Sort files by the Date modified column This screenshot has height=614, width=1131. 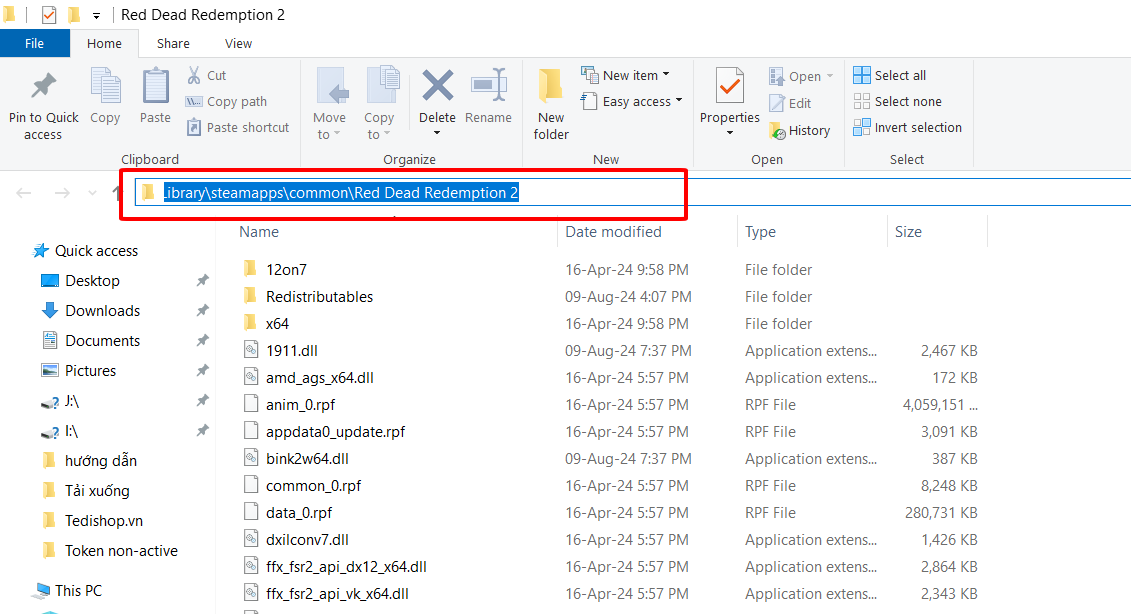(613, 232)
